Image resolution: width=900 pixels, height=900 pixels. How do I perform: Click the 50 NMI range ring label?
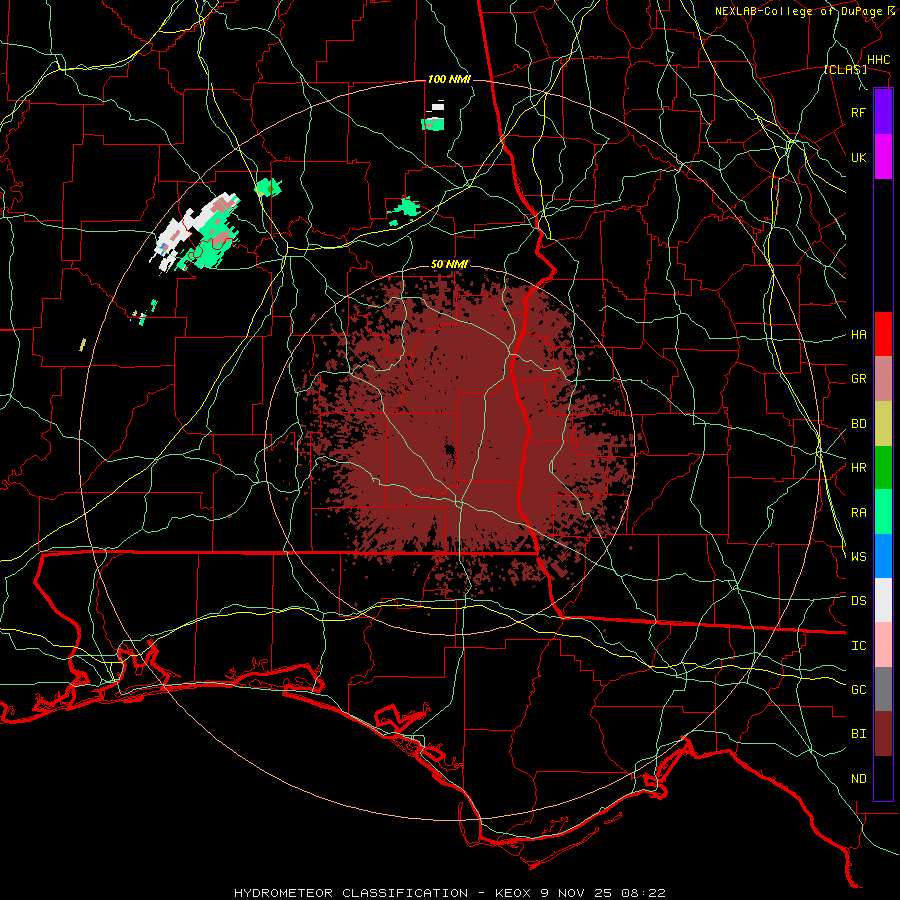point(449,265)
